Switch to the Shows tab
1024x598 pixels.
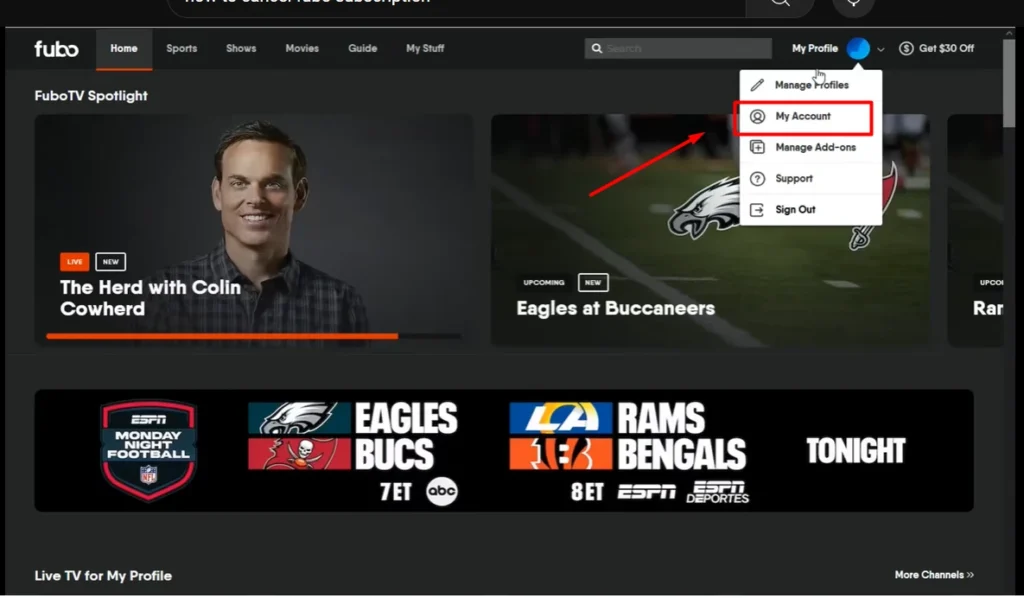[241, 49]
